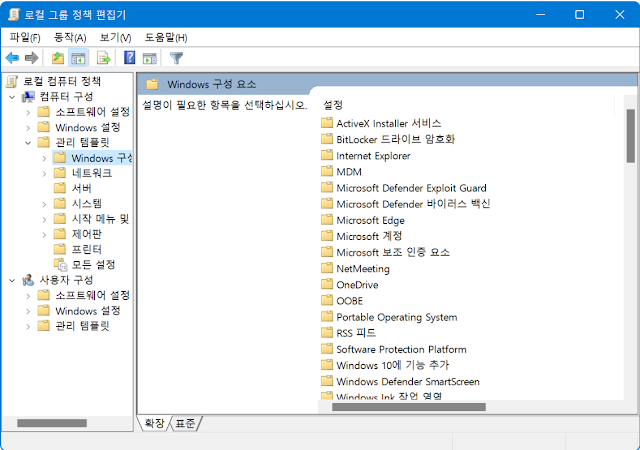Collapse the 사용자 구성 tree node
Image resolution: width=640 pixels, height=450 pixels.
(x=12, y=281)
